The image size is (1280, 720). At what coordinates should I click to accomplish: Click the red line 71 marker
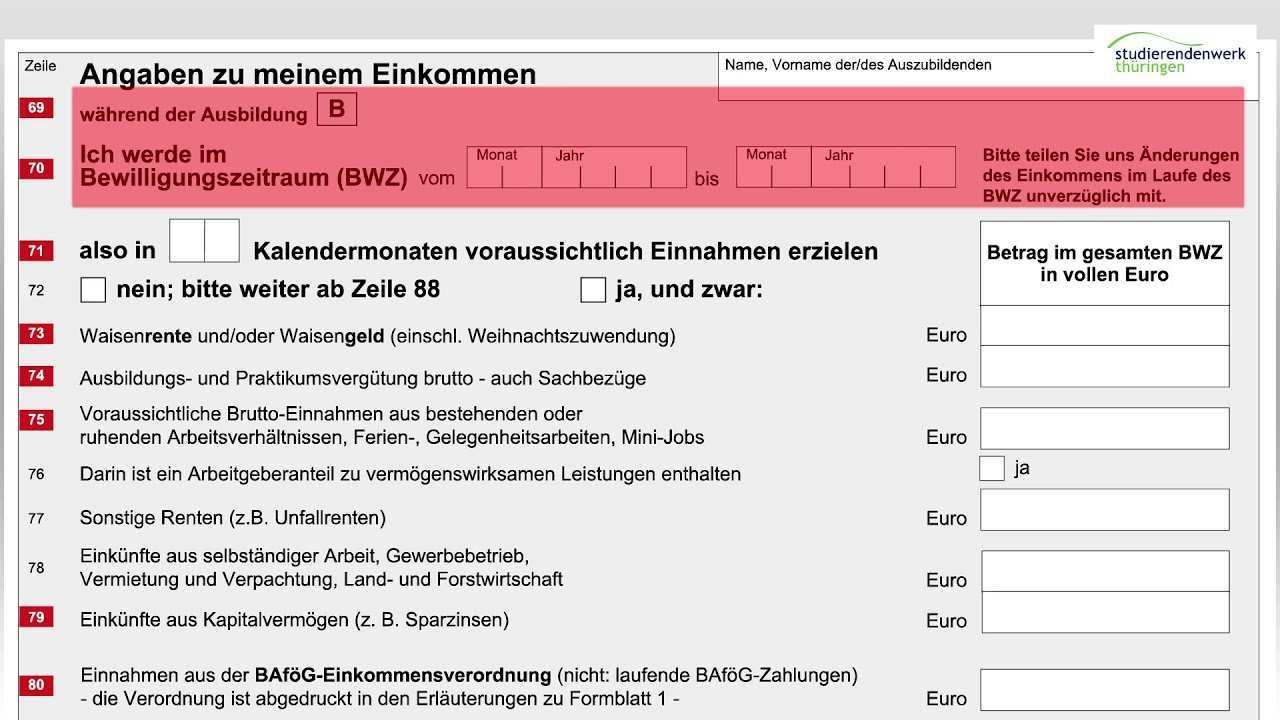(36, 251)
